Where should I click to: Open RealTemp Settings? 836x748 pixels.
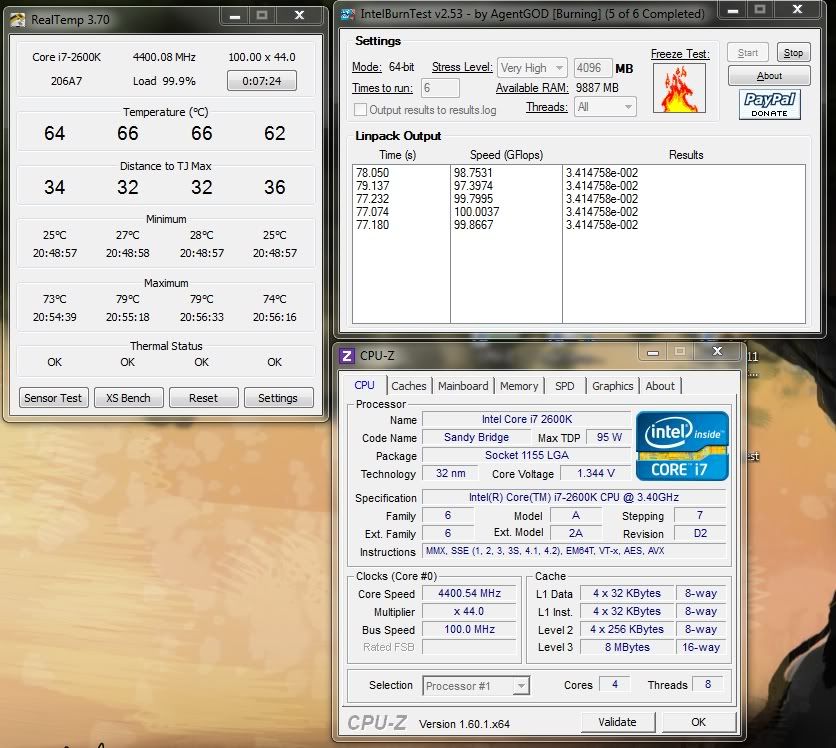(x=278, y=398)
